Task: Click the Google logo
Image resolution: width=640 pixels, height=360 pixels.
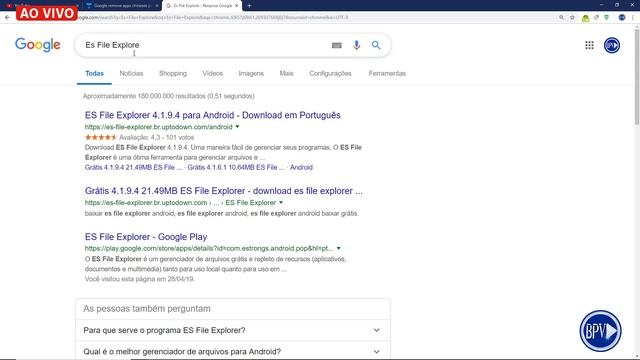Action: coord(38,45)
